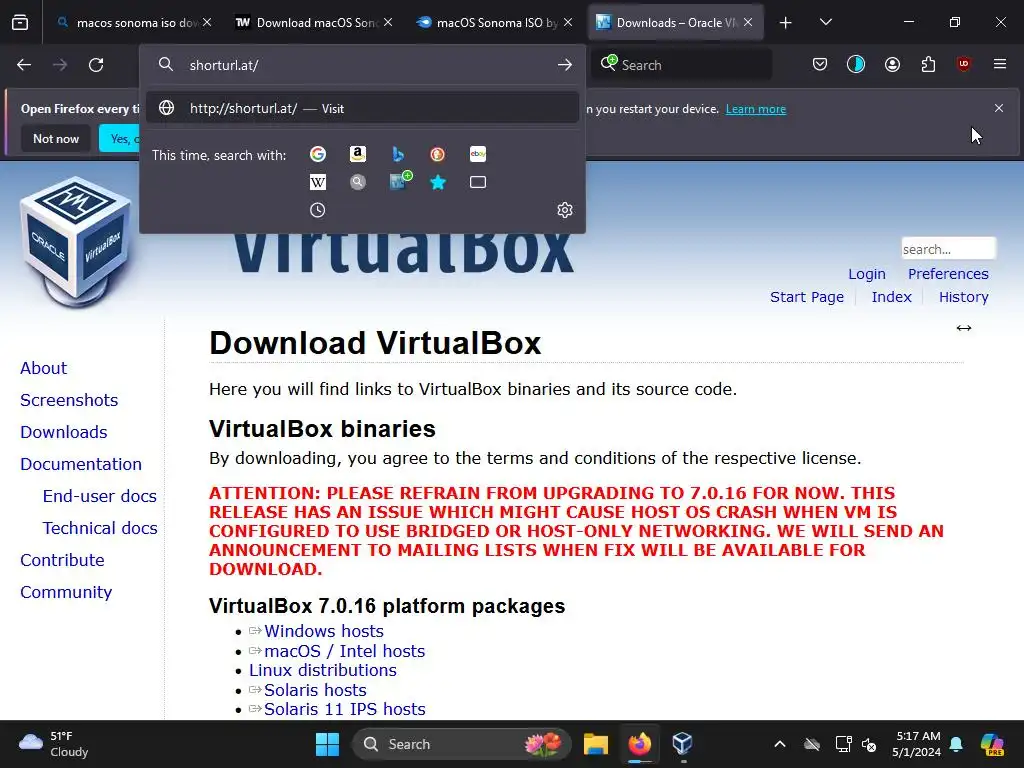Open the Save to Pocket icon

point(820,64)
